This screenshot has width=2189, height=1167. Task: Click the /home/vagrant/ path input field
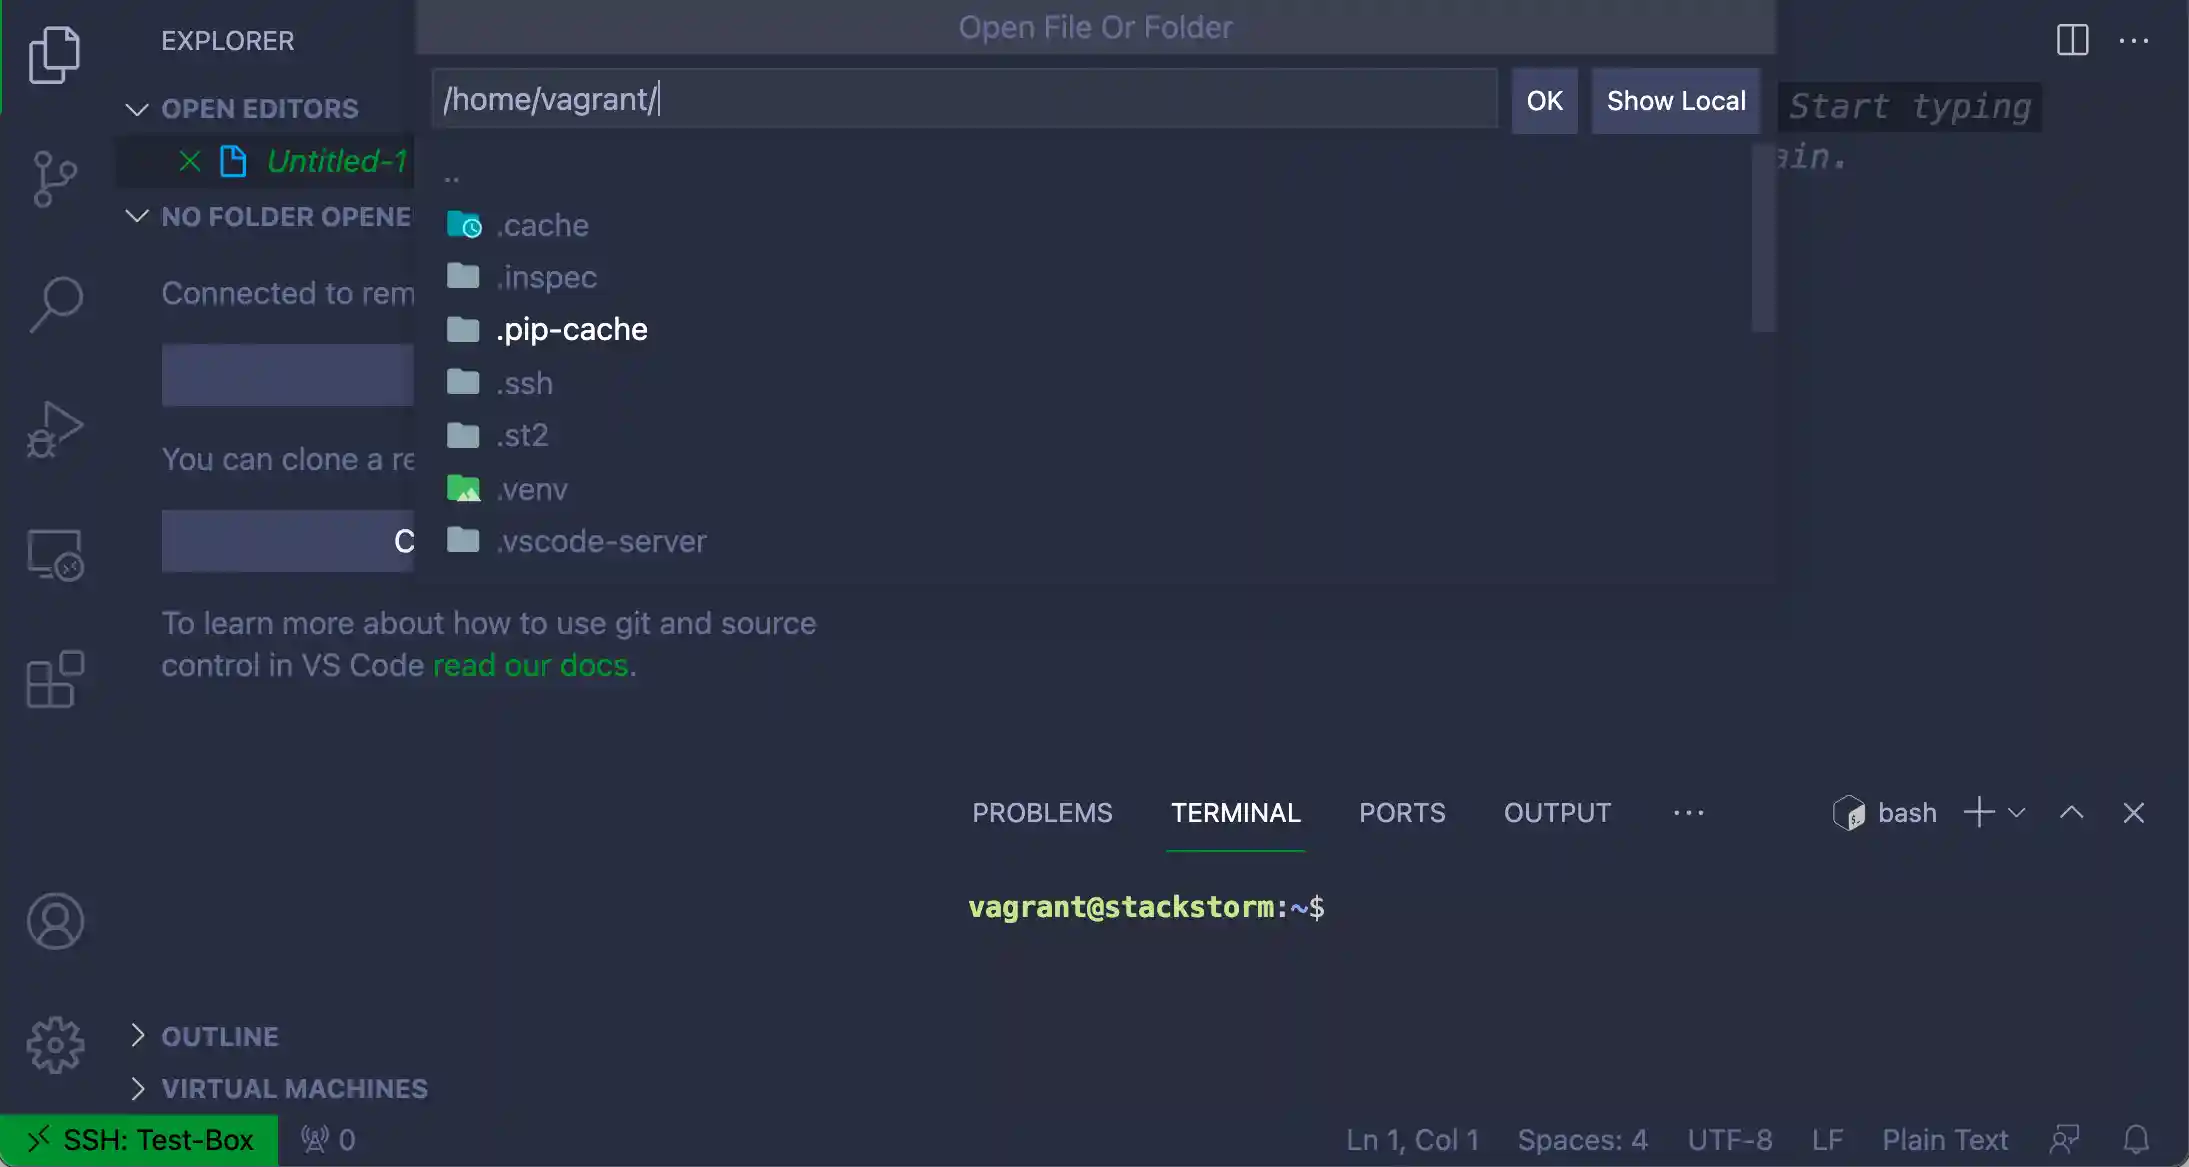click(x=960, y=99)
